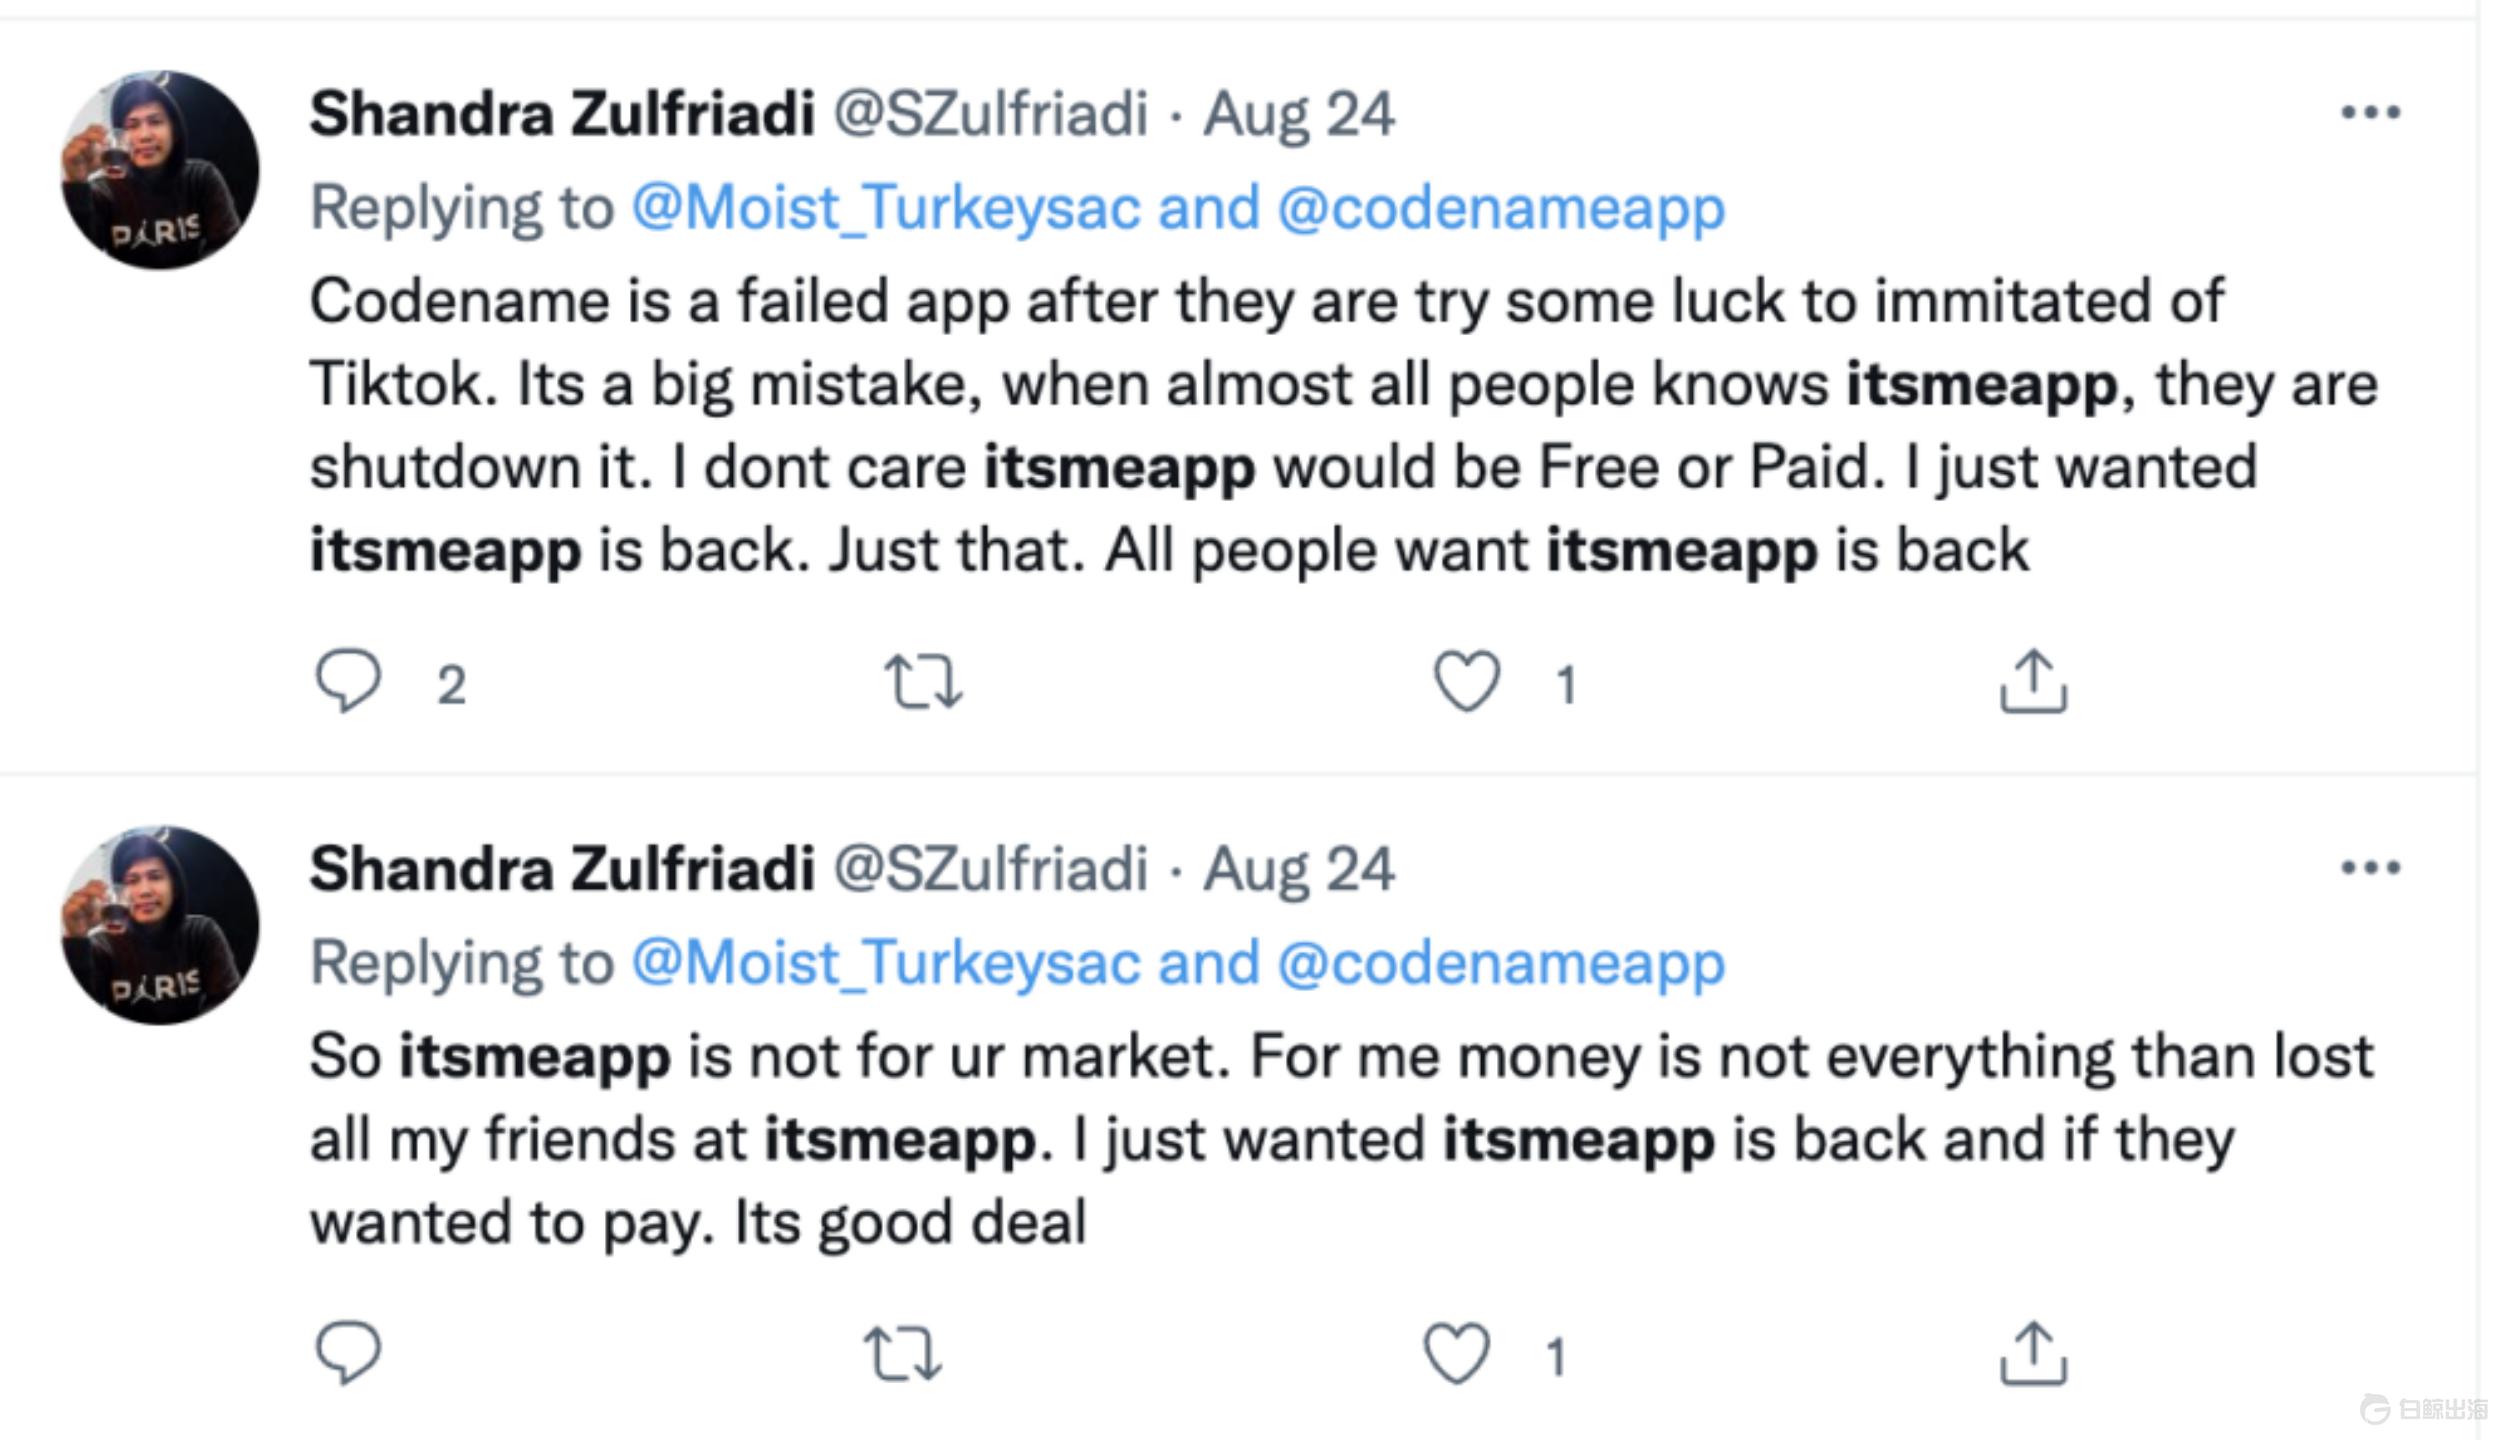Open @codenameapp mention in second tweet
2503x1440 pixels.
[x=1501, y=963]
